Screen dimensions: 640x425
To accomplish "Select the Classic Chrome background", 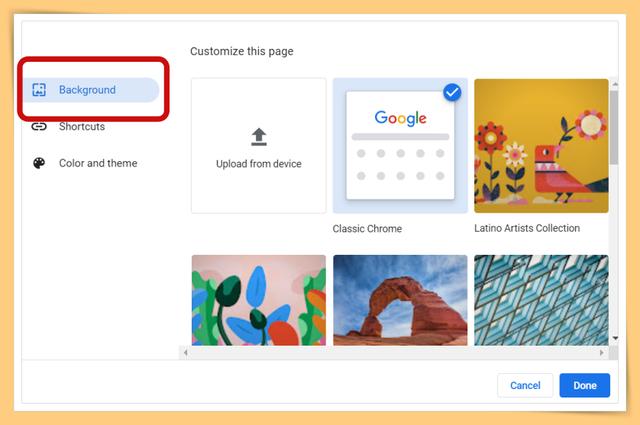I will click(400, 146).
